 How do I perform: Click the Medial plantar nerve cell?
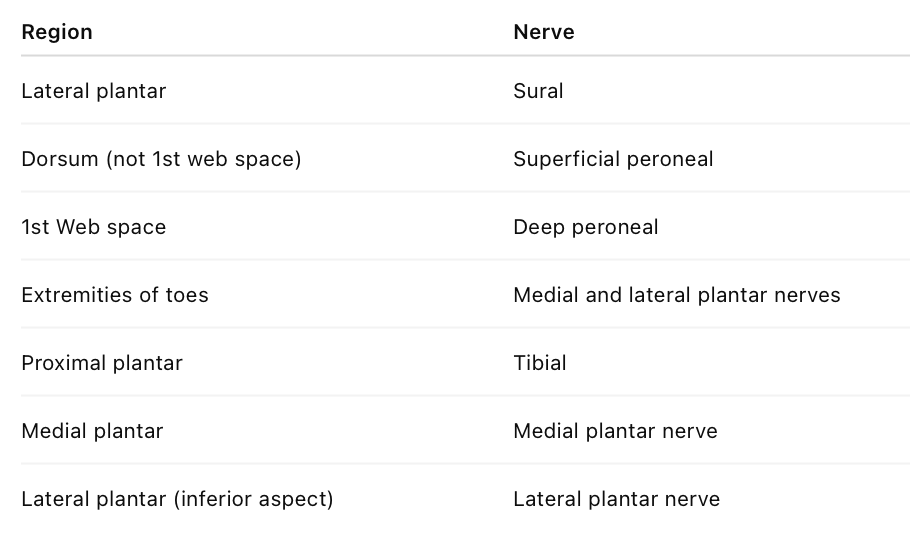coord(615,431)
